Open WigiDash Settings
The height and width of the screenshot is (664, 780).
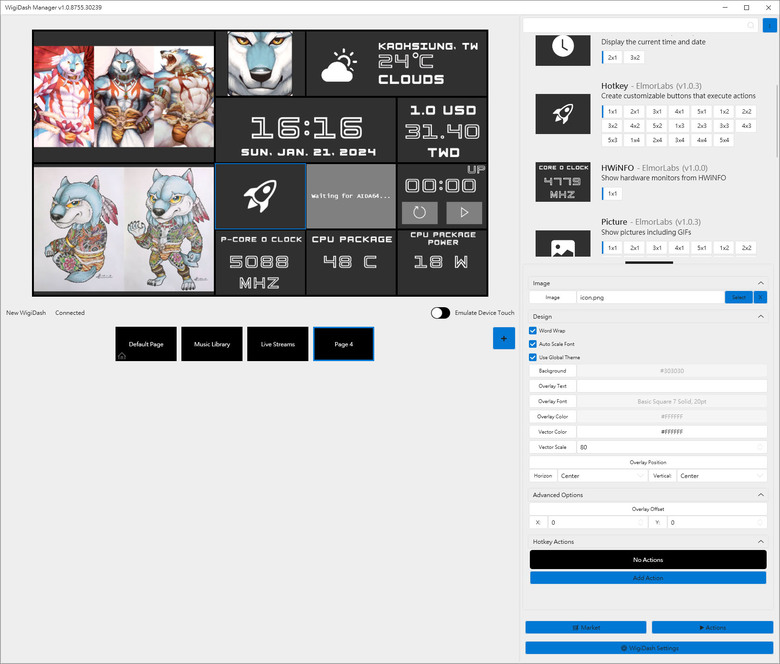[649, 648]
